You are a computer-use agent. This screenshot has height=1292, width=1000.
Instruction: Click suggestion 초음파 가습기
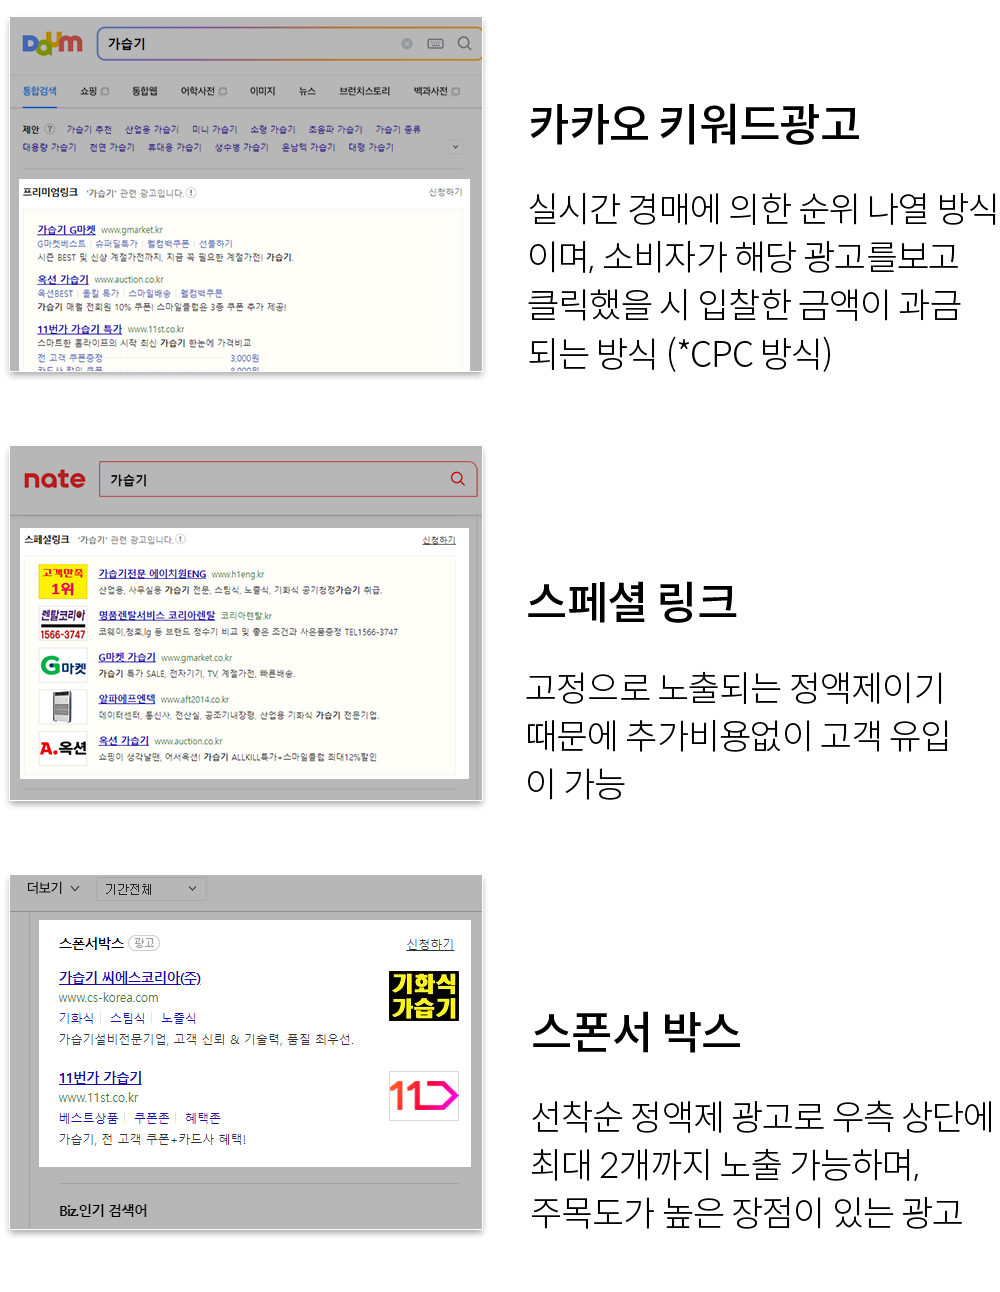[335, 129]
